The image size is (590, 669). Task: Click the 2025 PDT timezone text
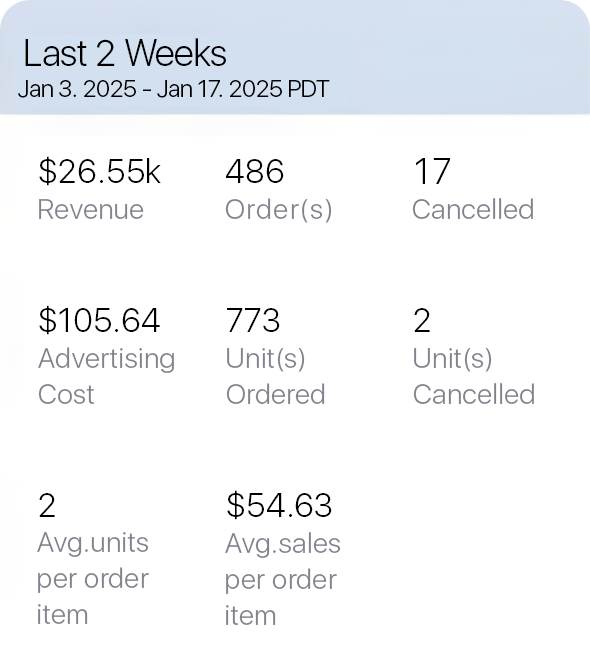[x=279, y=89]
